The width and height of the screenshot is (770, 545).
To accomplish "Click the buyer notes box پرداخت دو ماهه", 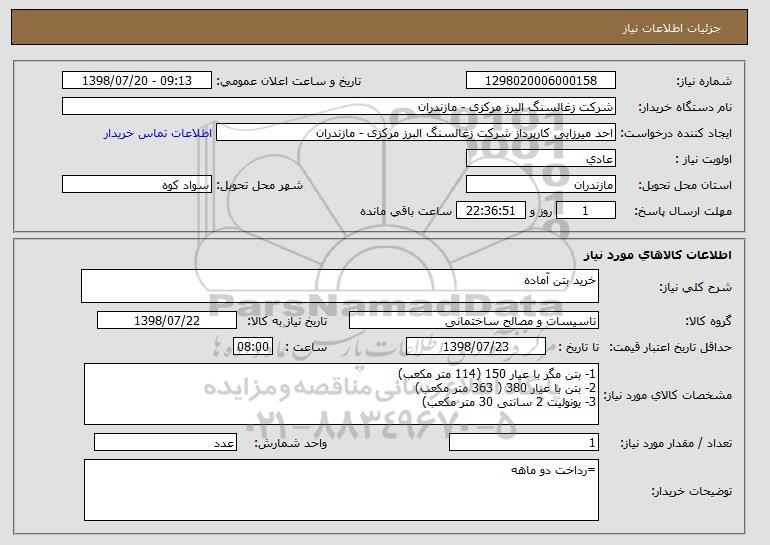I will [341, 490].
